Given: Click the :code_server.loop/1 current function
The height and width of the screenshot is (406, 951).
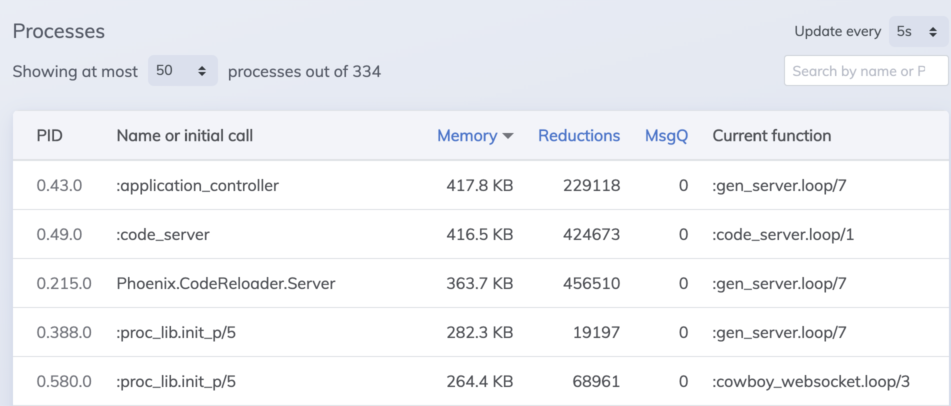Looking at the screenshot, I should pos(783,234).
